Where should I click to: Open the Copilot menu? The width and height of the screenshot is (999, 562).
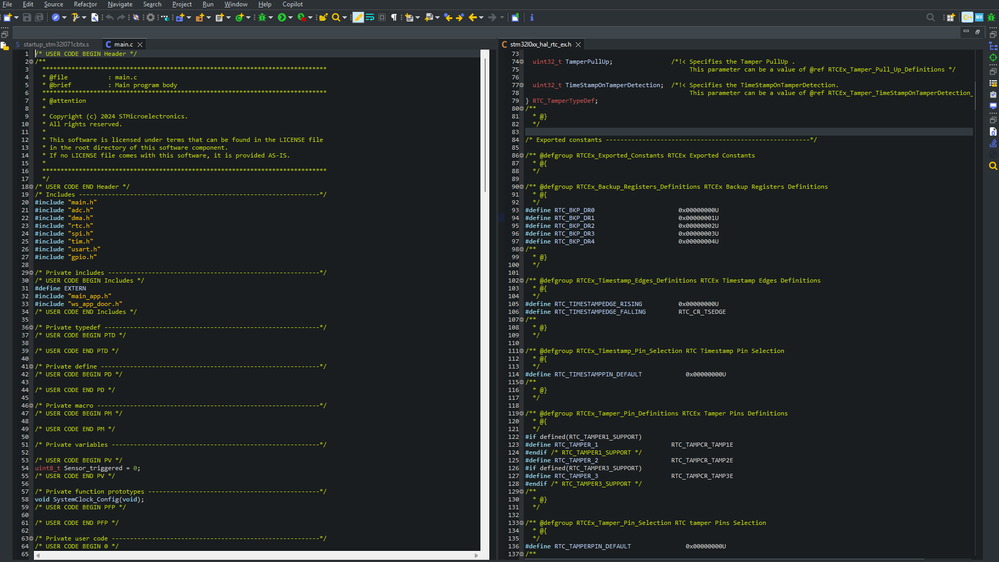tap(291, 4)
